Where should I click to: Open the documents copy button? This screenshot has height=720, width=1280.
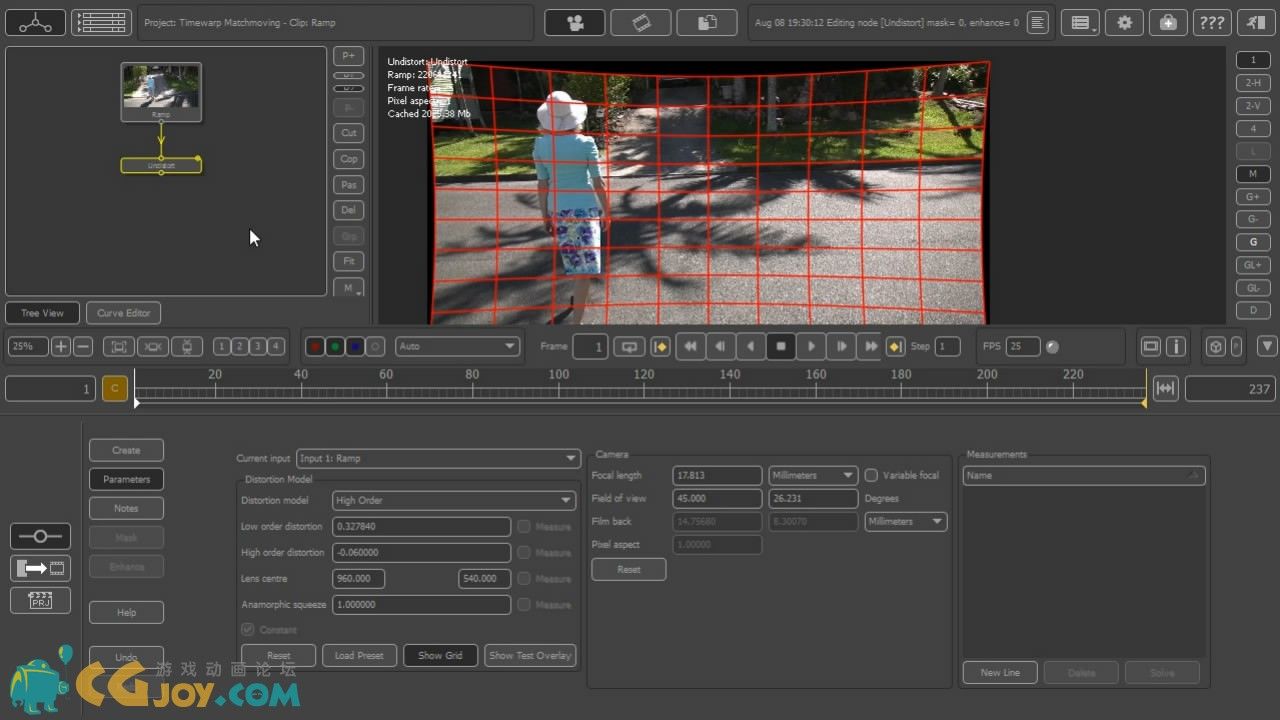707,22
